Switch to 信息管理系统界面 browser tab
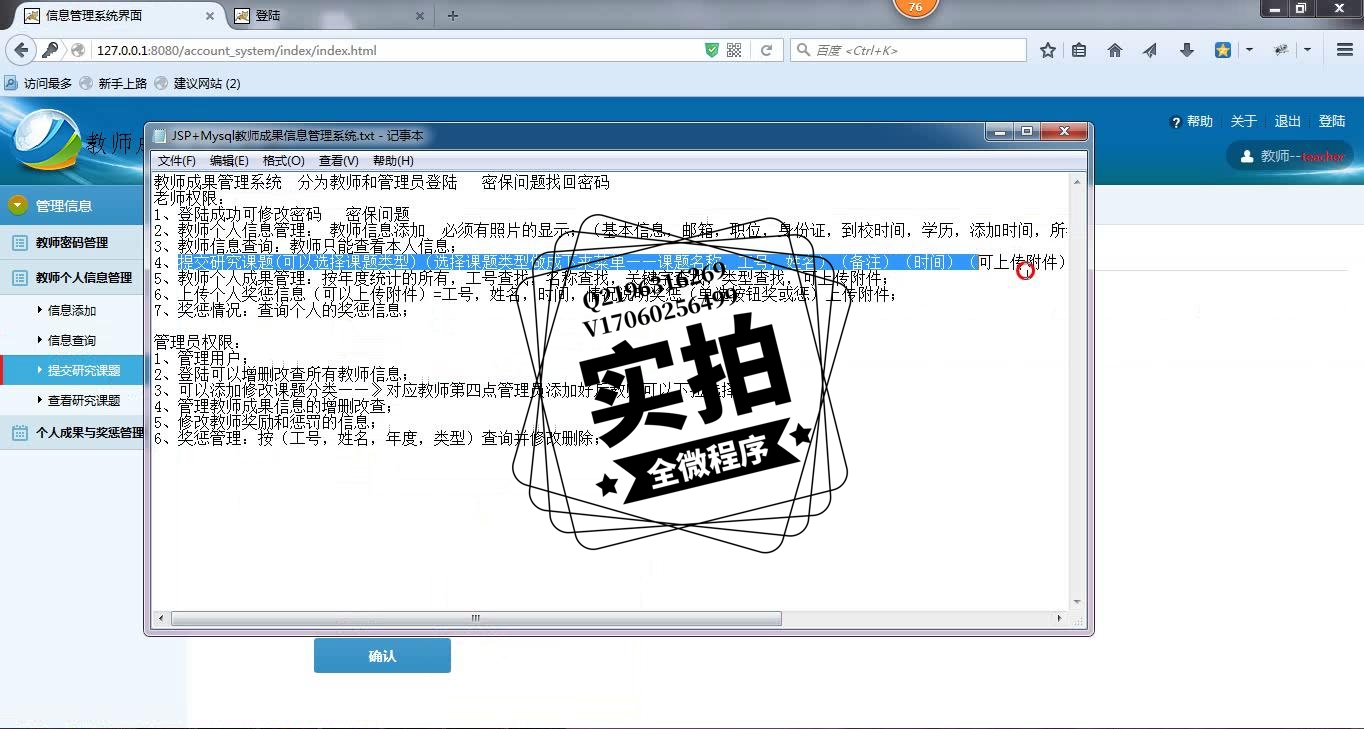Screen dimensions: 1364x729 coord(116,15)
